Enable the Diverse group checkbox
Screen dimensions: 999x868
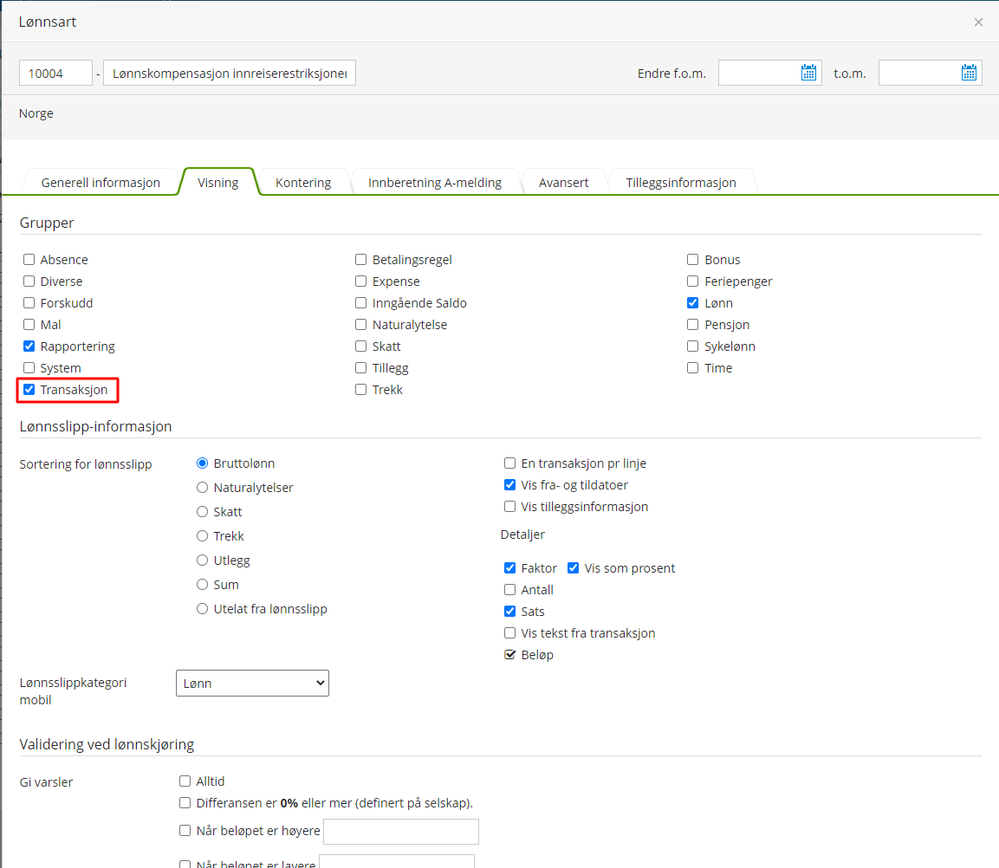coord(29,281)
